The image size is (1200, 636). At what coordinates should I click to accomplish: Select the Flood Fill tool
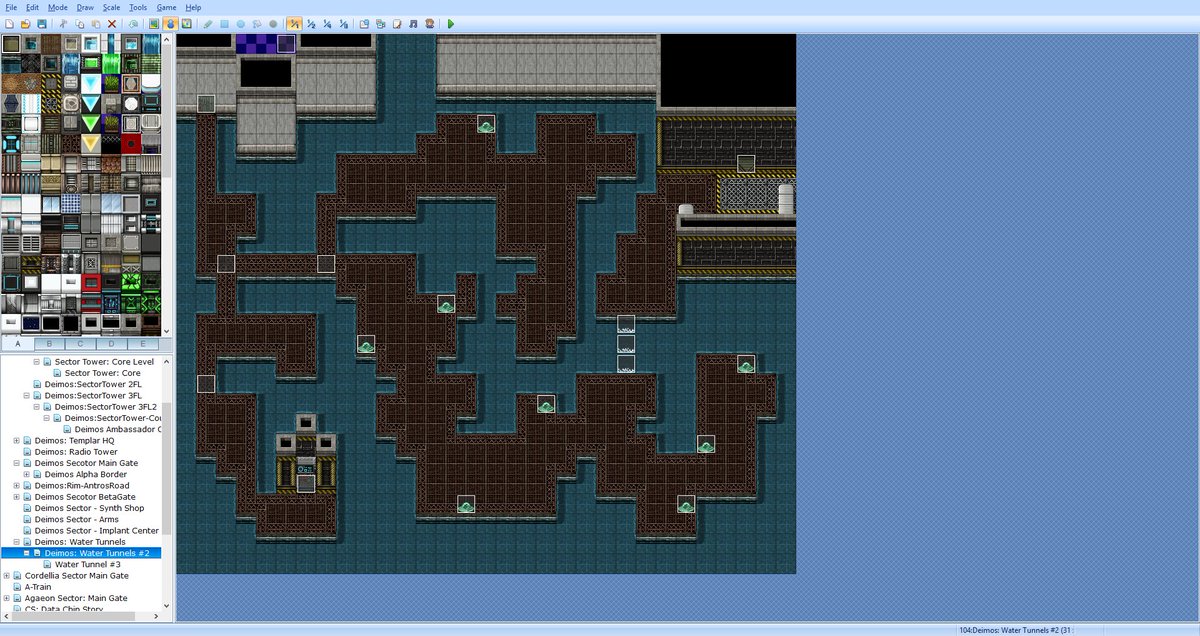coord(257,23)
